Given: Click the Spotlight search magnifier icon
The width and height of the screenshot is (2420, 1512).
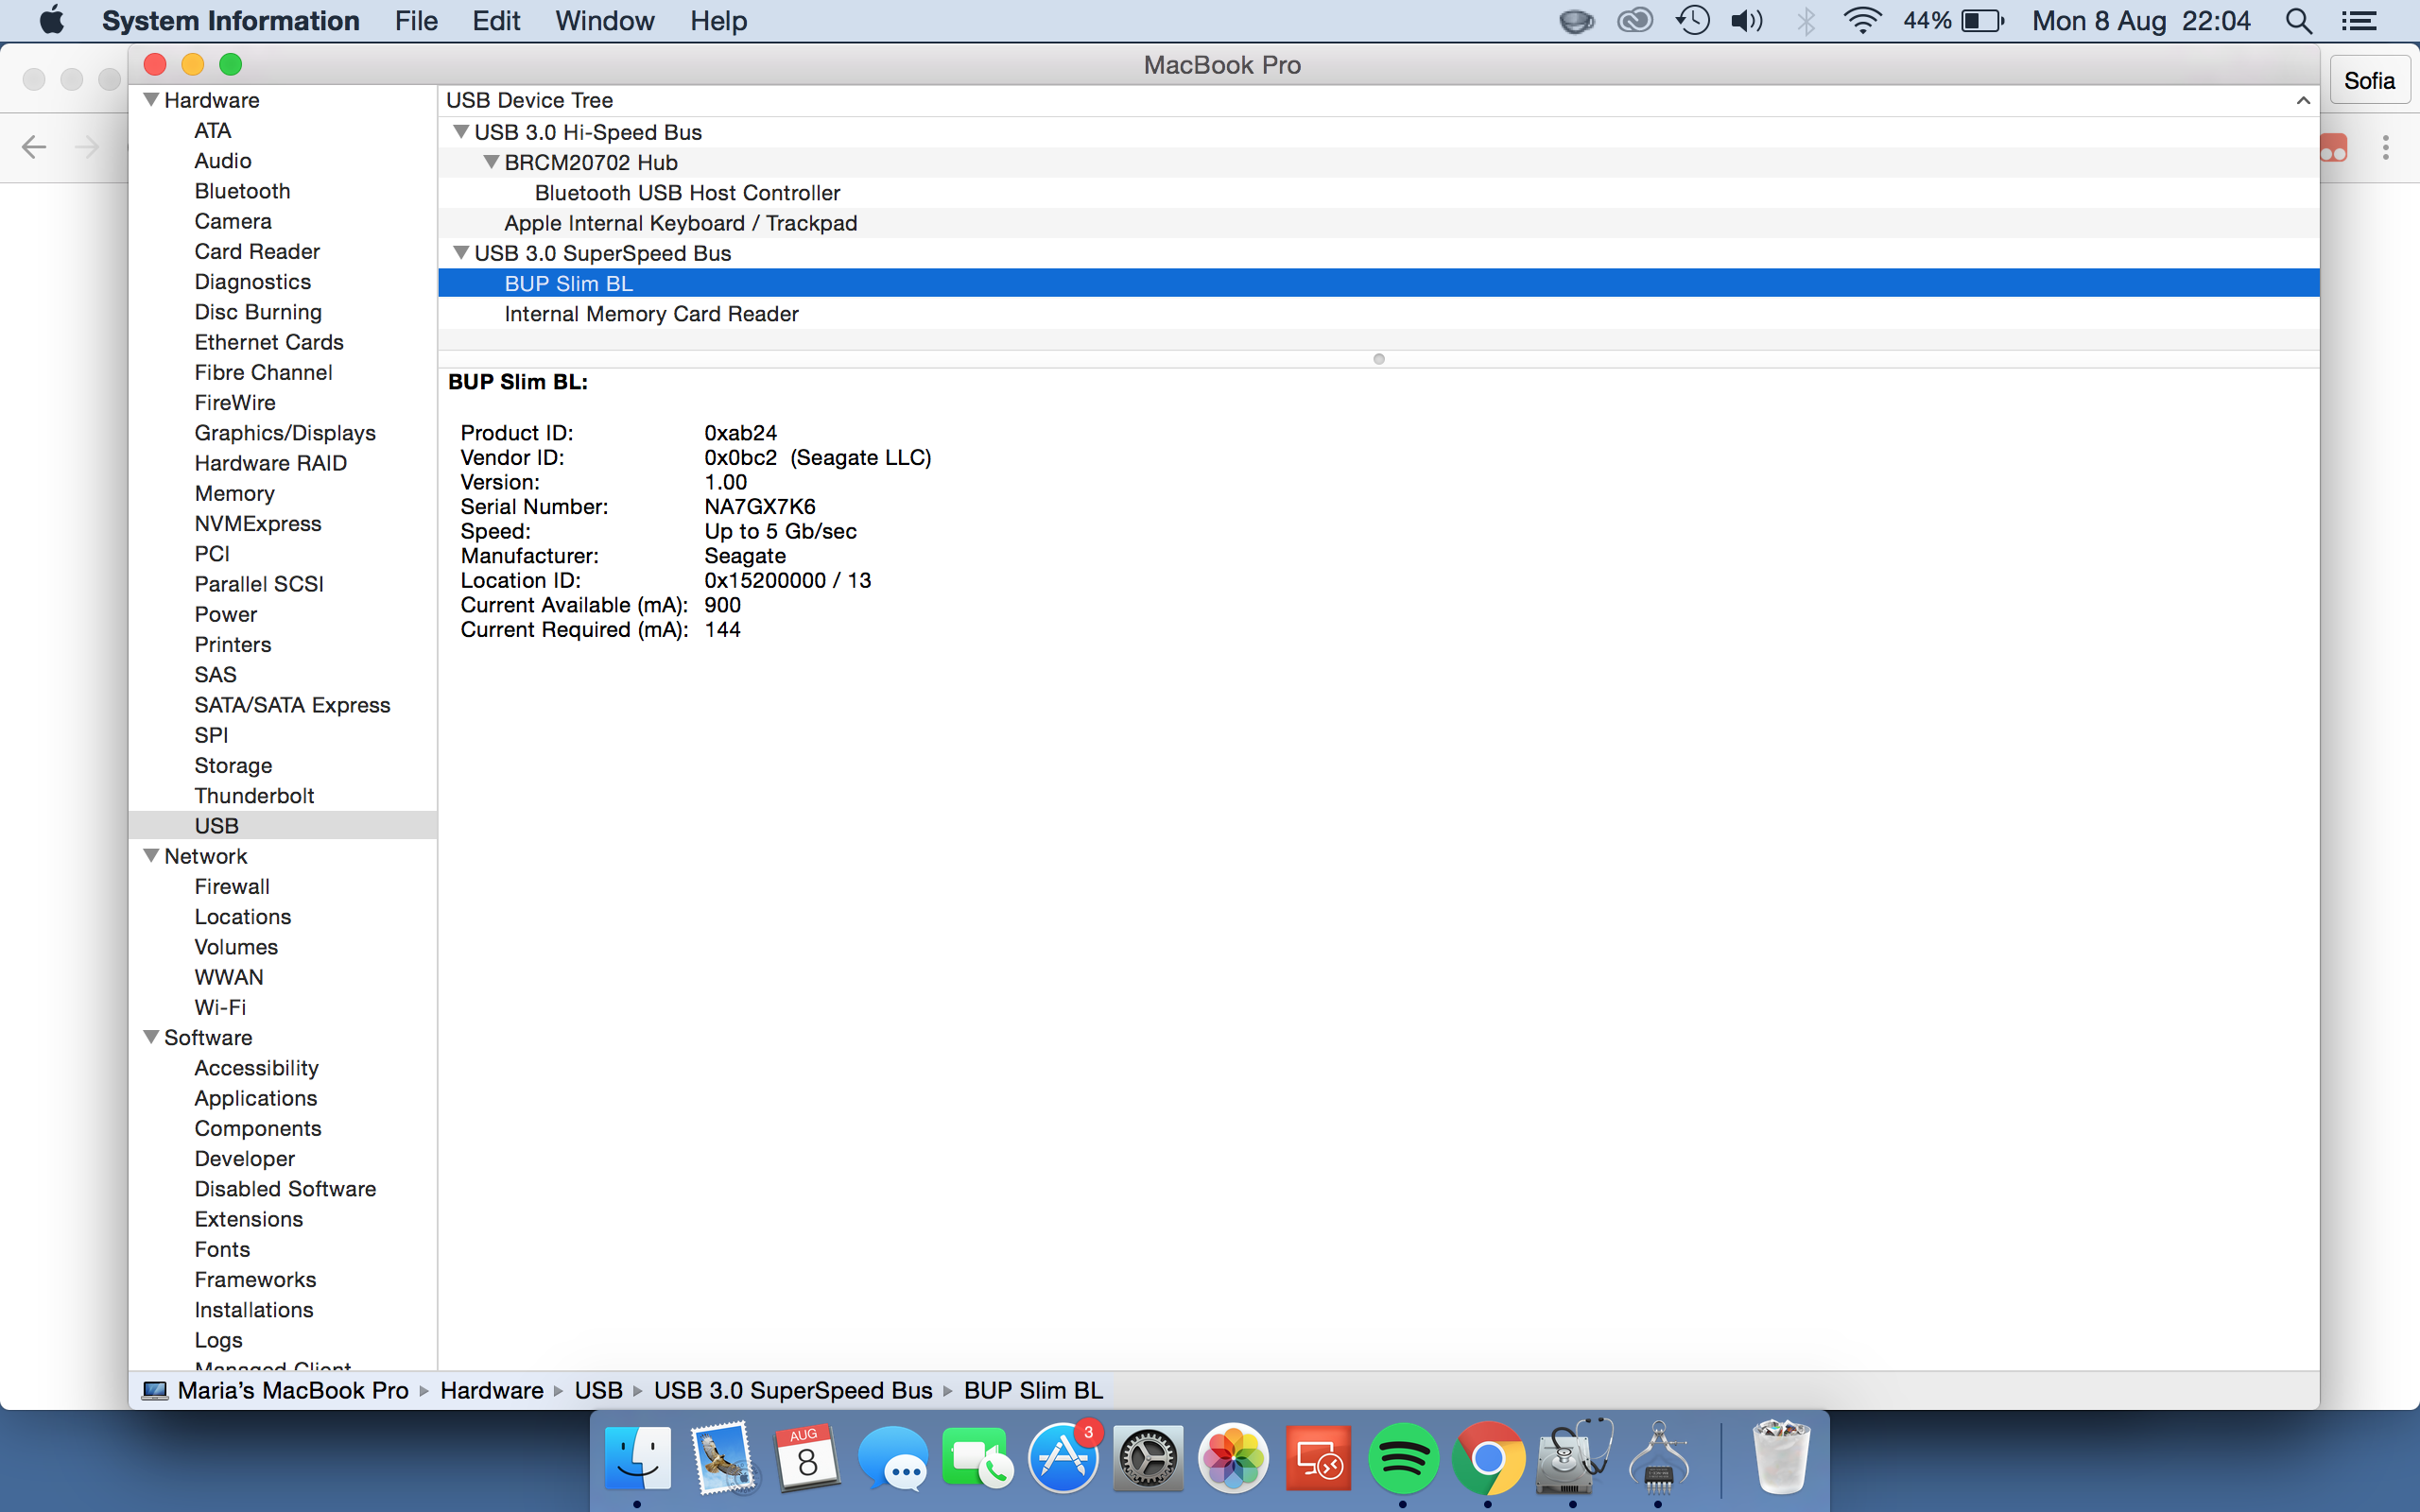Looking at the screenshot, I should (2298, 21).
